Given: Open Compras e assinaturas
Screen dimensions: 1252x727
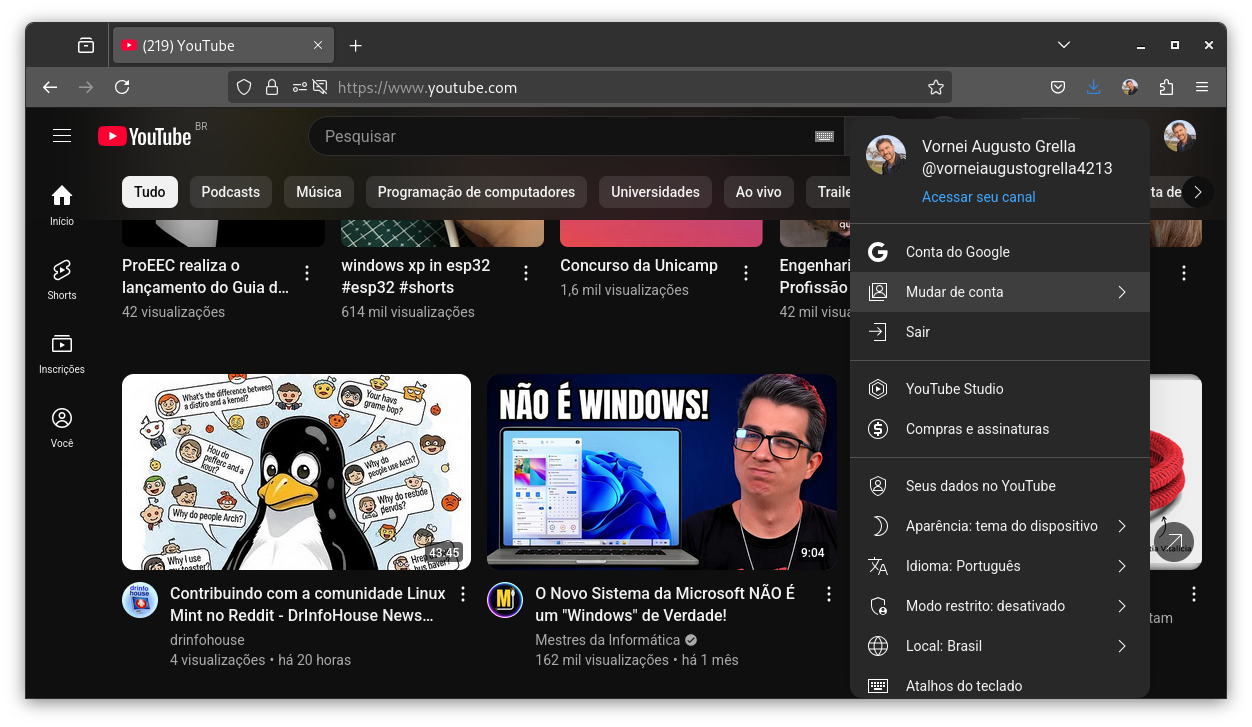Looking at the screenshot, I should tap(1000, 429).
